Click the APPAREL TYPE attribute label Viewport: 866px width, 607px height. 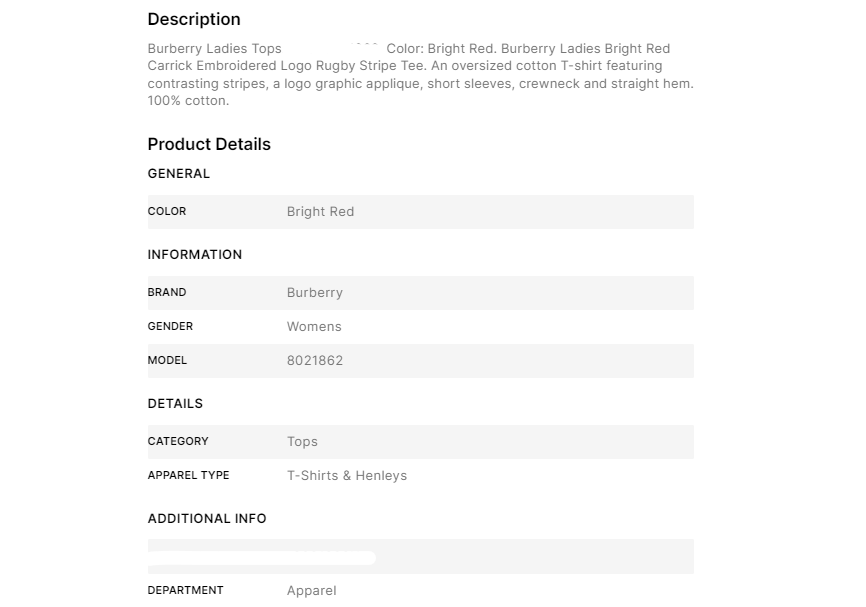[188, 476]
